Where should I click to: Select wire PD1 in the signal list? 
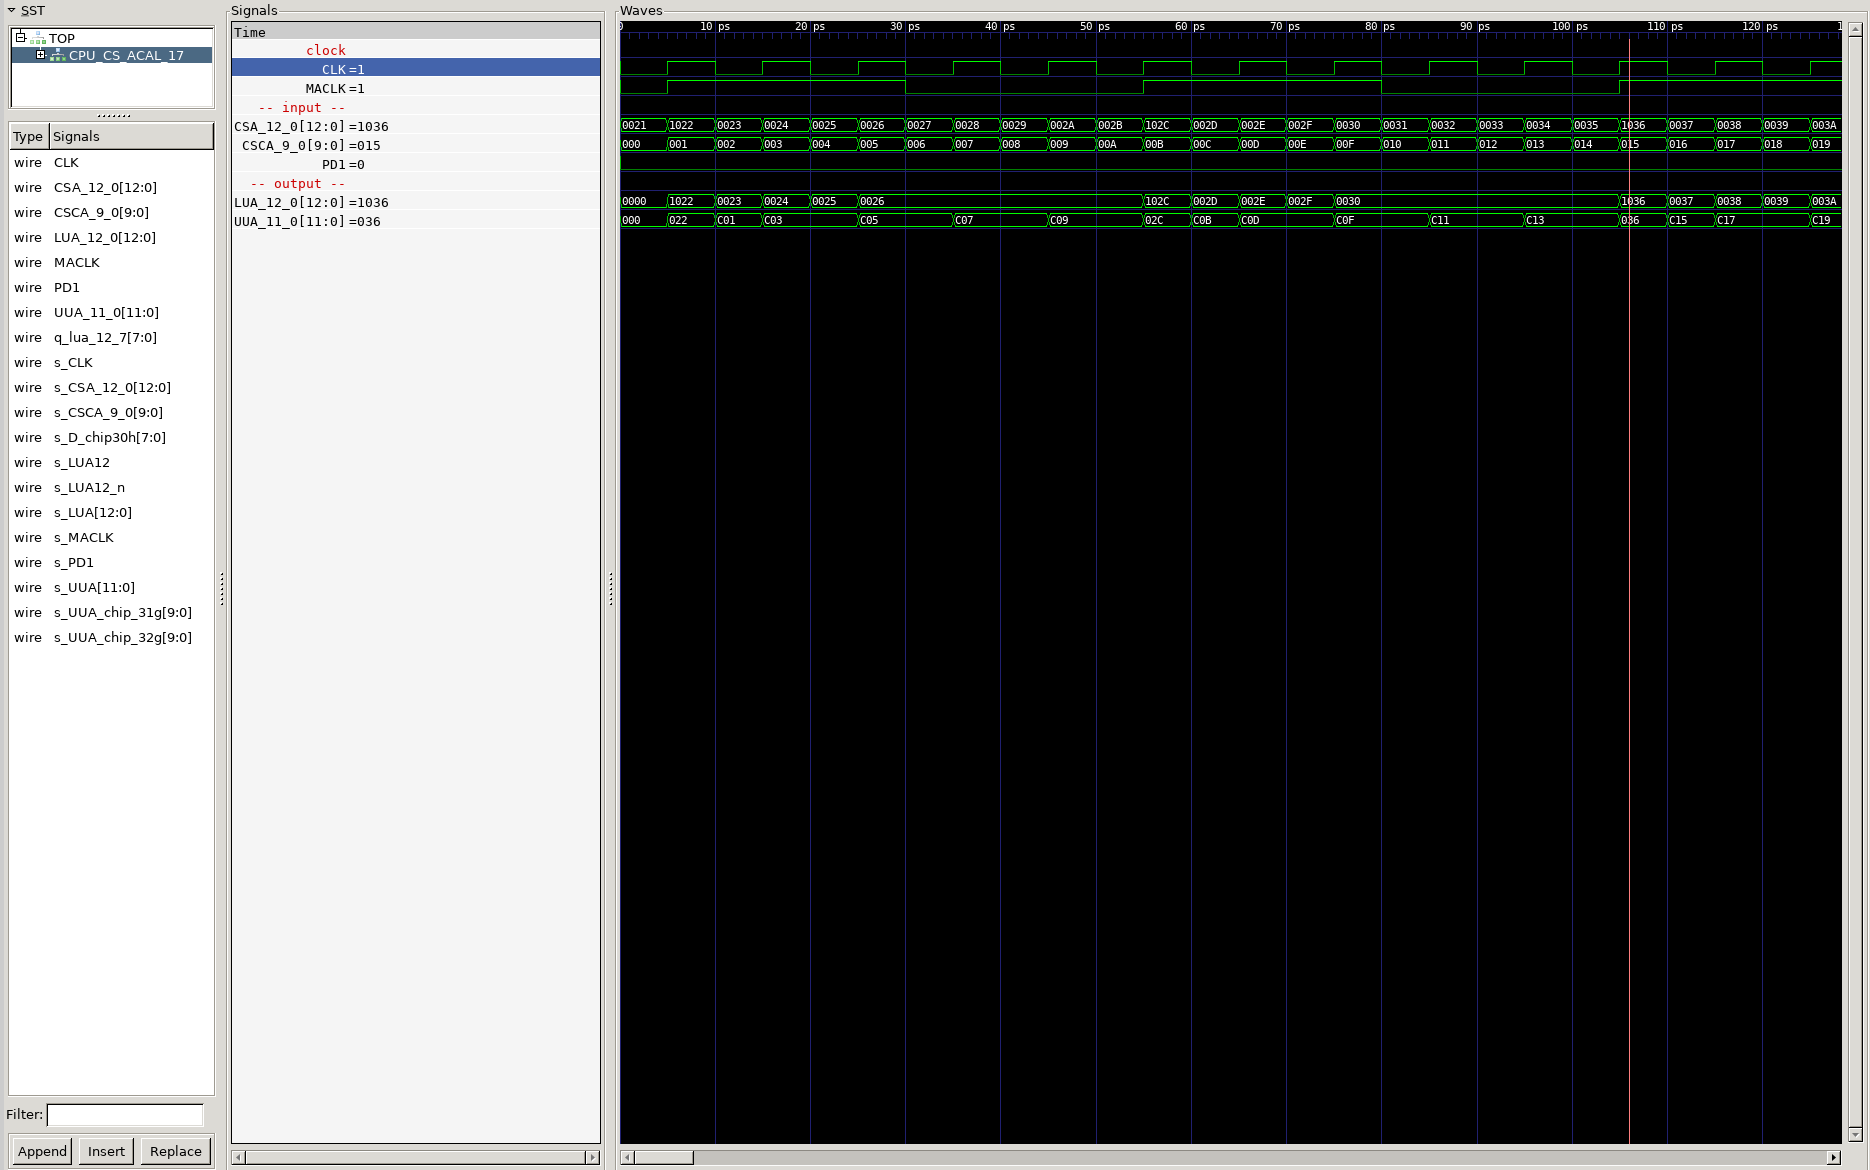[111, 287]
